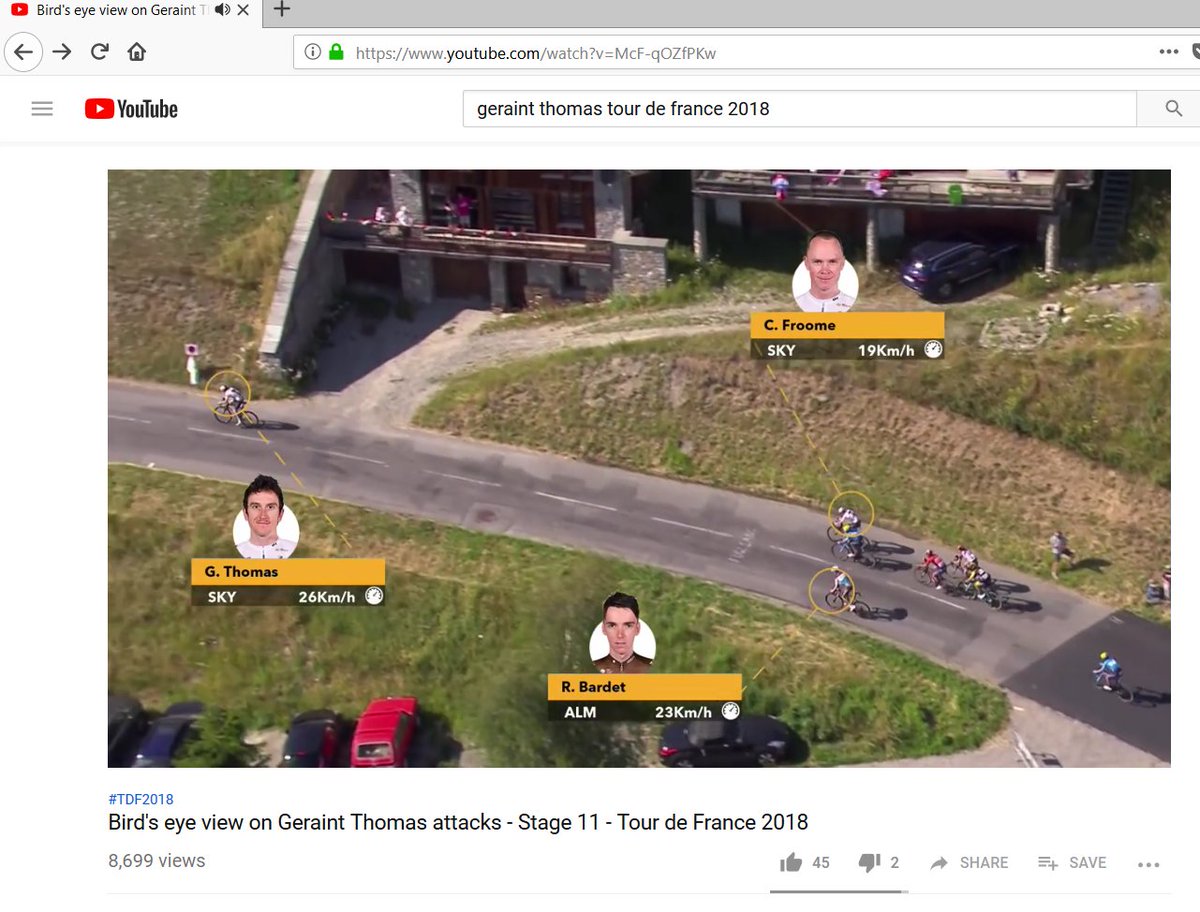Click the video title text
This screenshot has height=912, width=1200.
[458, 823]
